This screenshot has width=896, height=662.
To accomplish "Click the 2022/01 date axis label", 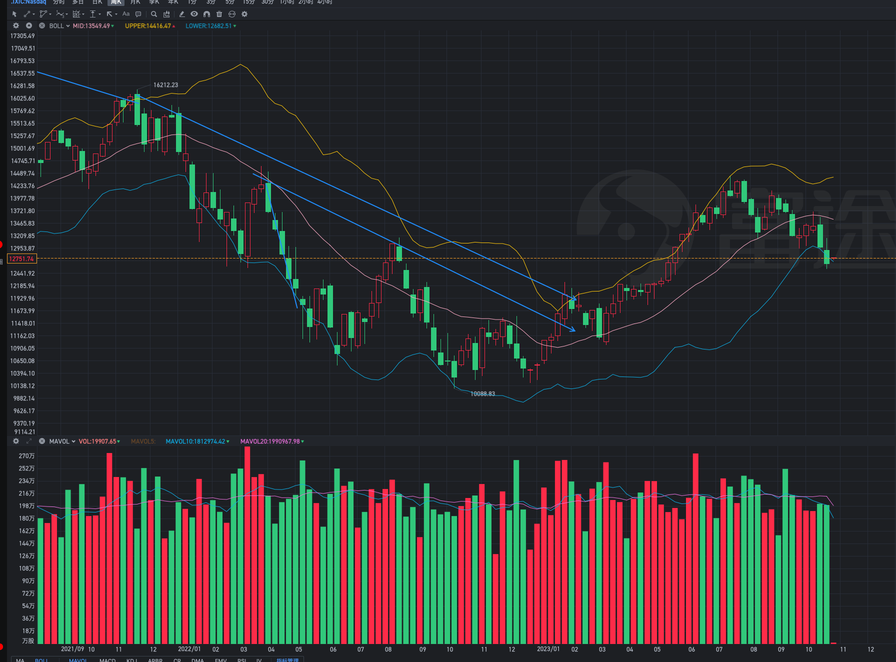I will point(189,649).
